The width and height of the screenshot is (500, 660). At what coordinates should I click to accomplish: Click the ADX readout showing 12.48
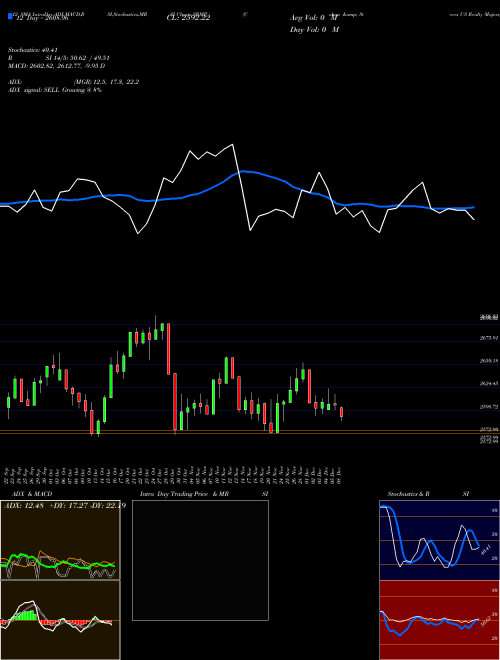coord(65,506)
